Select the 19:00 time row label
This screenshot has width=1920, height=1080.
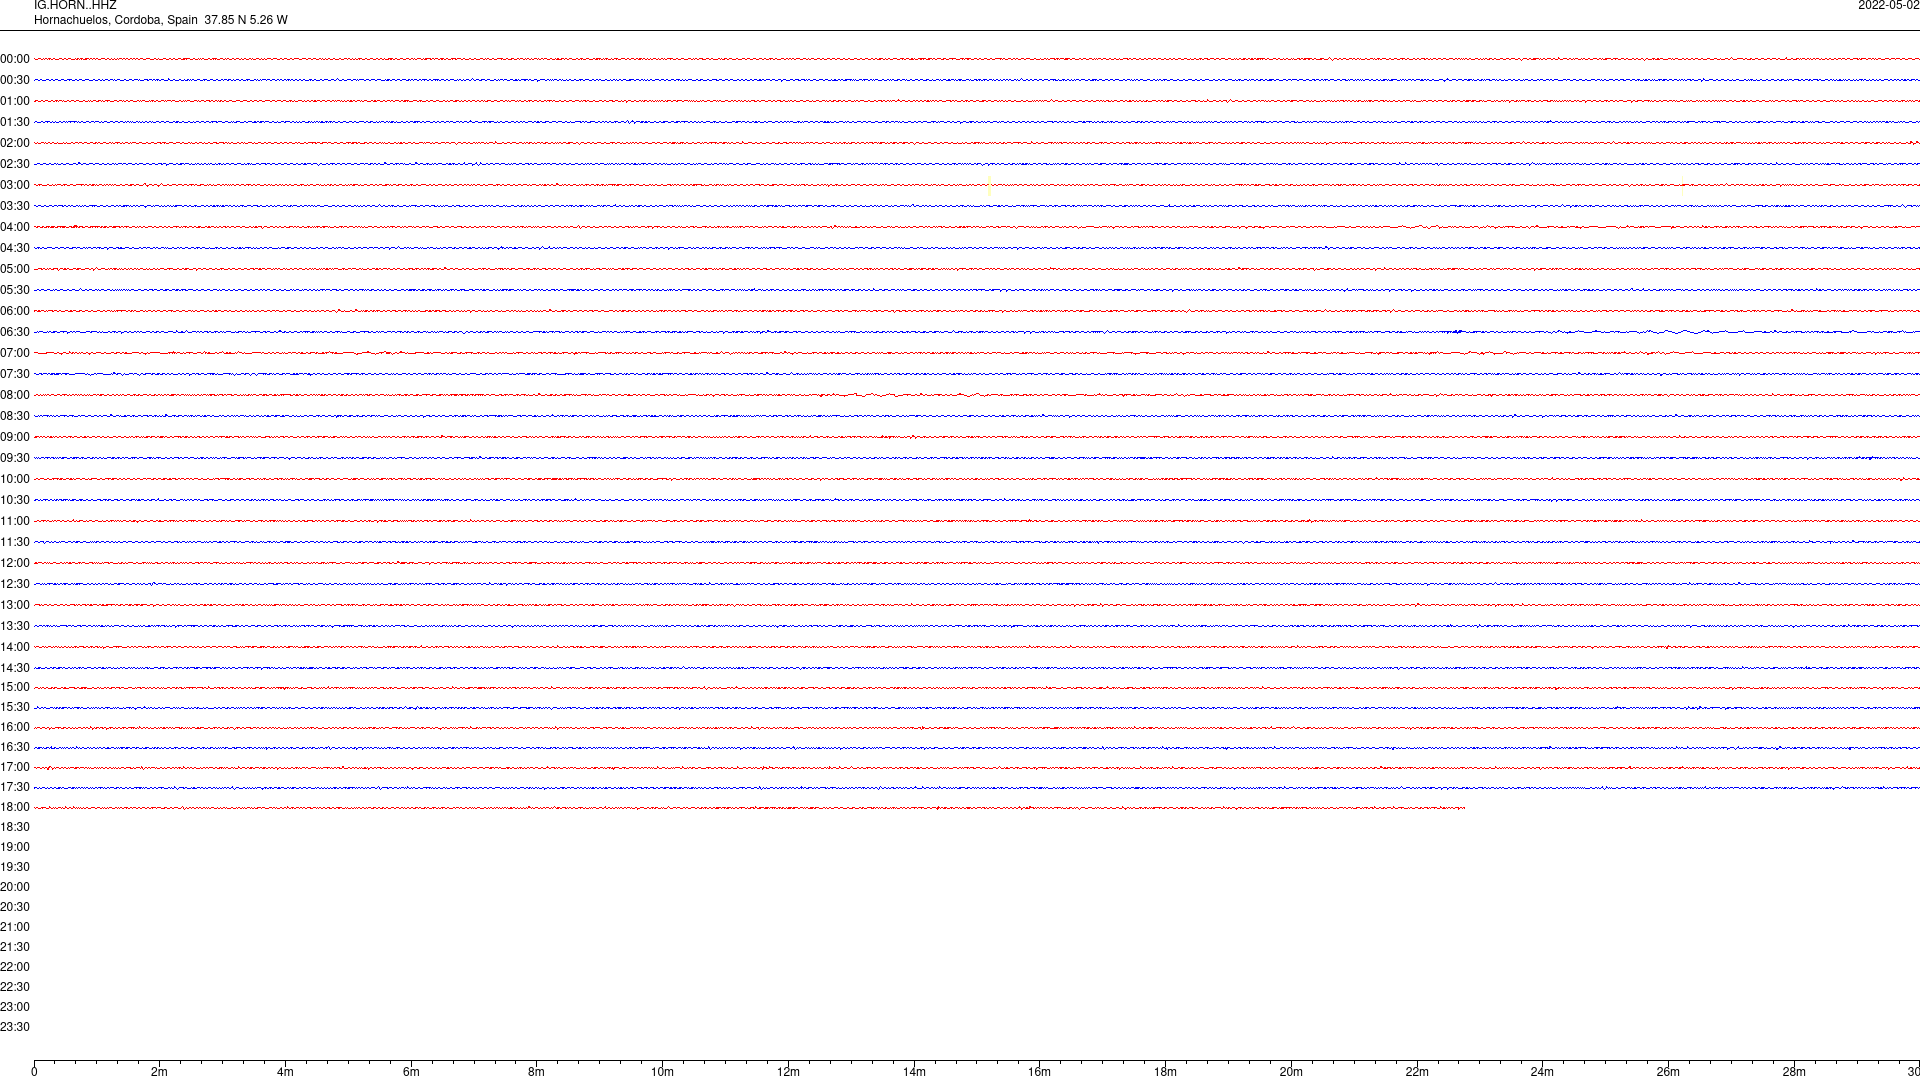[x=15, y=847]
